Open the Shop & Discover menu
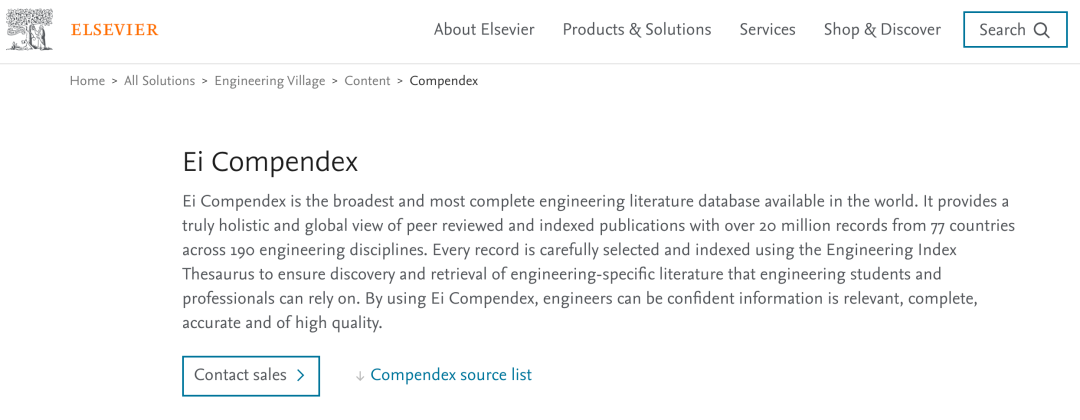Screen dimensions: 1080x420 882,30
